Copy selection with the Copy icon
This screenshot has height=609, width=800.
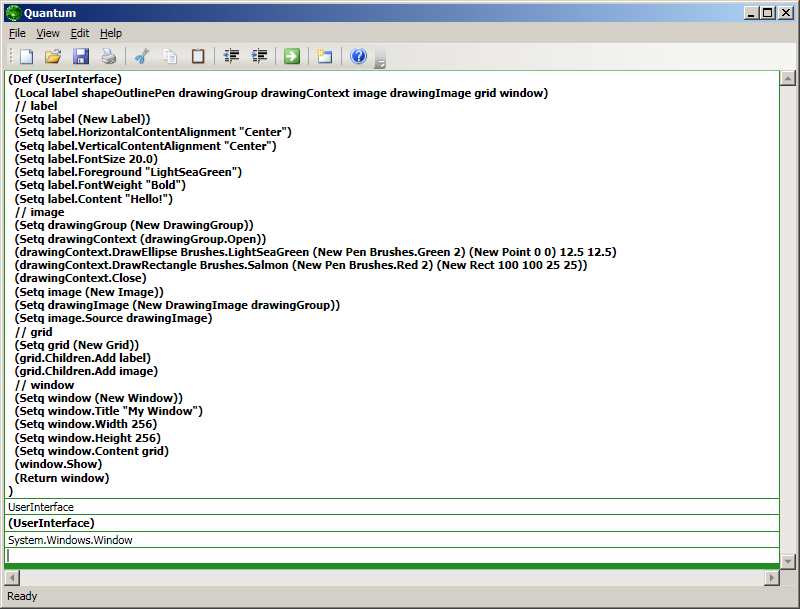click(170, 56)
